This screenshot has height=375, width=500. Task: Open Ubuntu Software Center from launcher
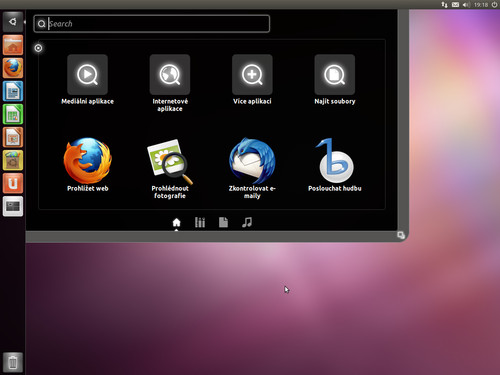tap(13, 160)
